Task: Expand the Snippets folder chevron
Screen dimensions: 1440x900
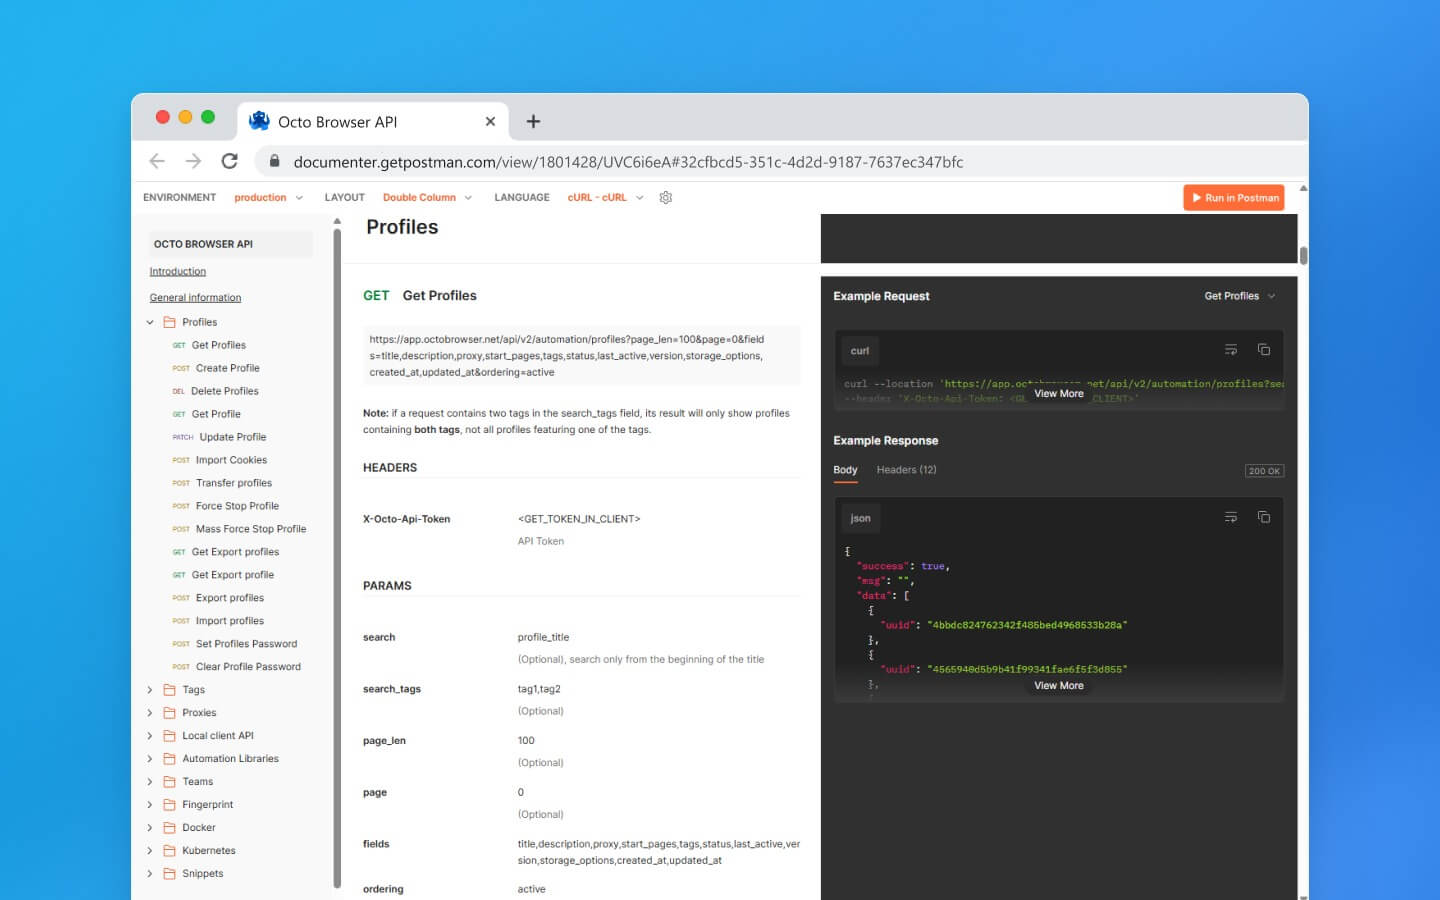Action: click(150, 874)
